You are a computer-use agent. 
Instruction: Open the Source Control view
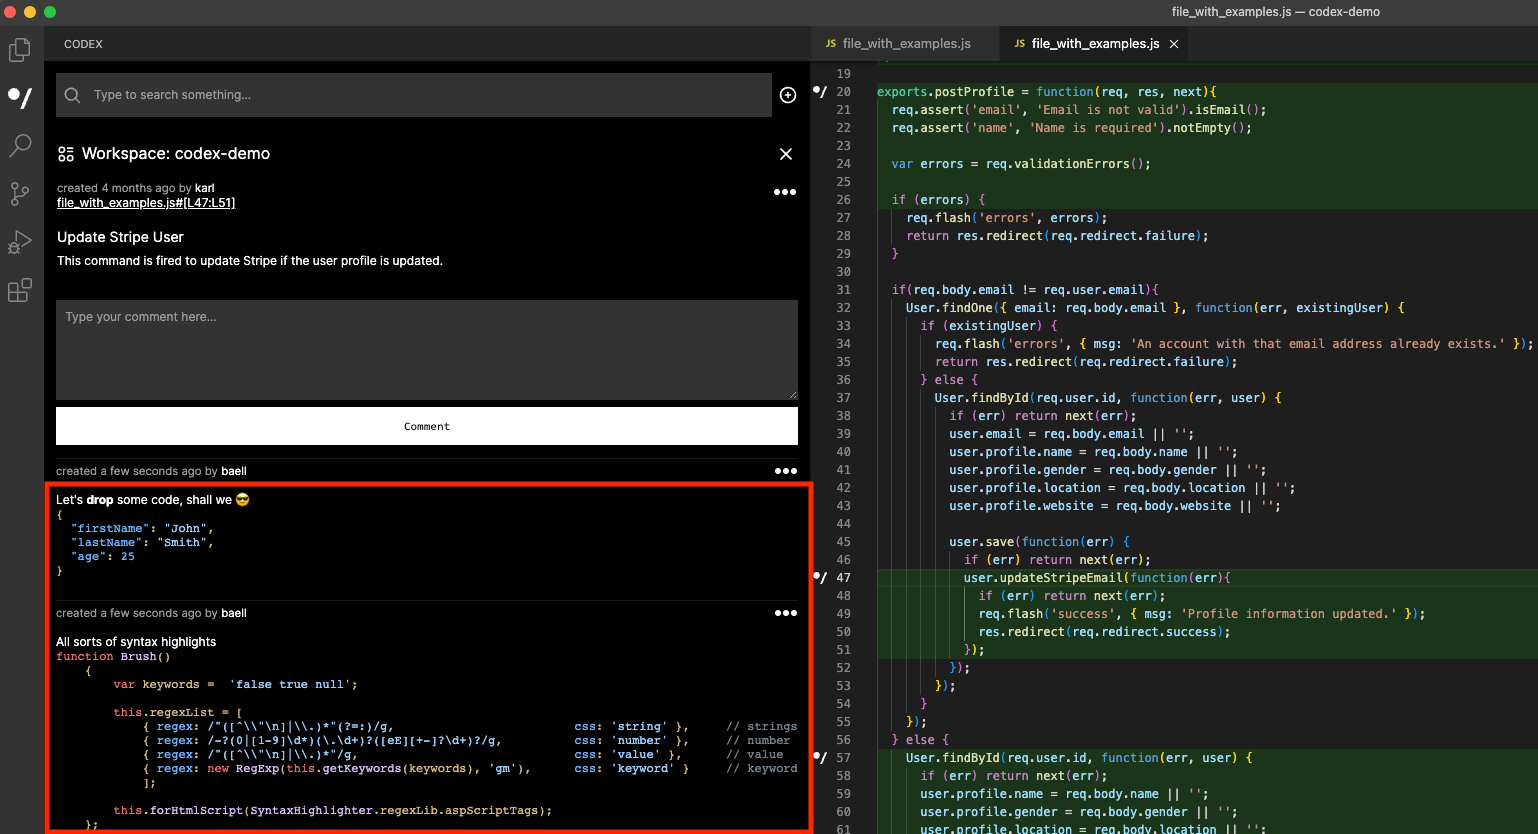(20, 194)
